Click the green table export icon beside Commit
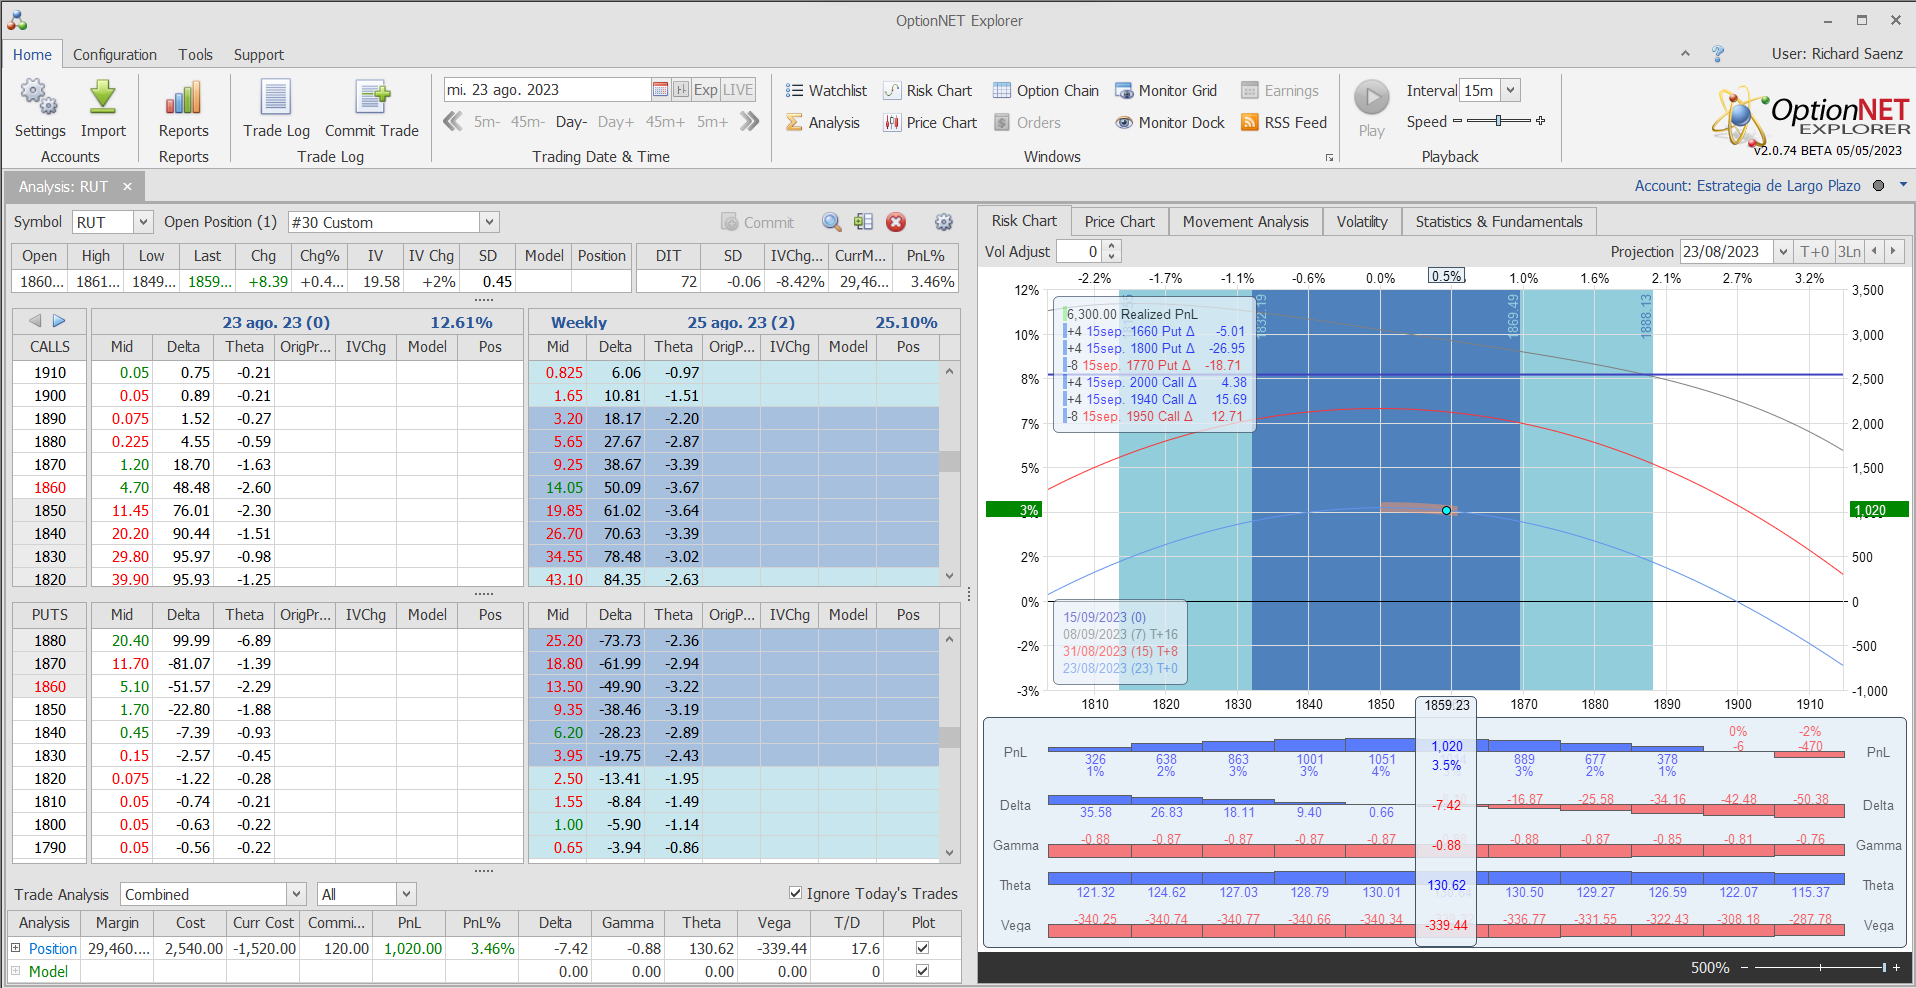1916x988 pixels. pyautogui.click(x=863, y=222)
